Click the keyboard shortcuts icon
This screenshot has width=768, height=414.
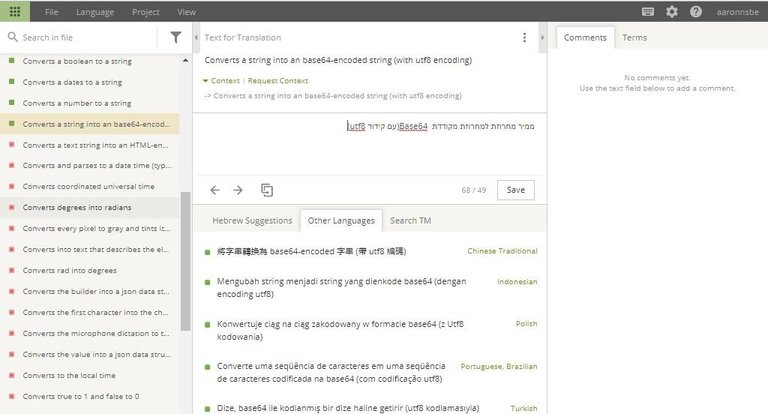[648, 12]
